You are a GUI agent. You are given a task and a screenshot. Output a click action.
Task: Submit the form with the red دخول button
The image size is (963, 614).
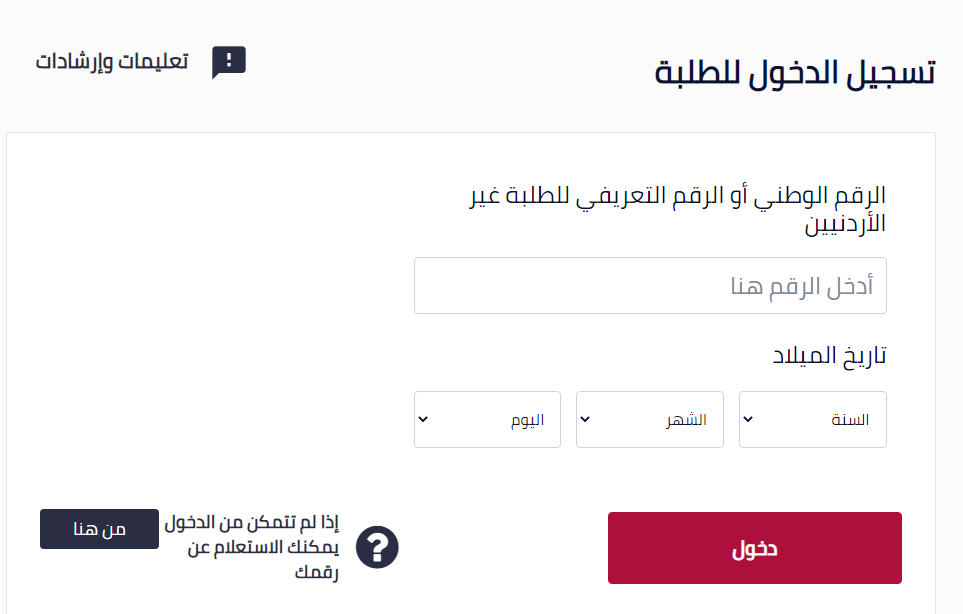click(x=755, y=548)
